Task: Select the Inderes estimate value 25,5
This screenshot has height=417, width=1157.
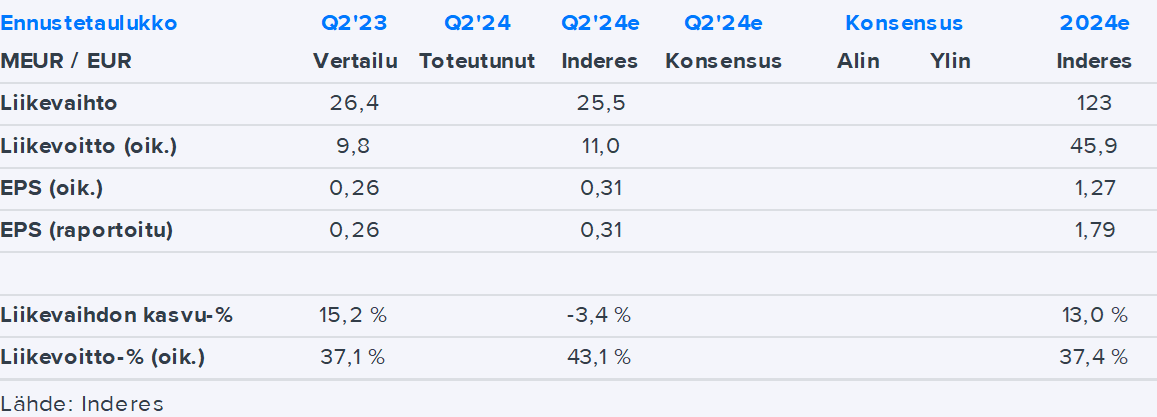Action: click(x=599, y=103)
